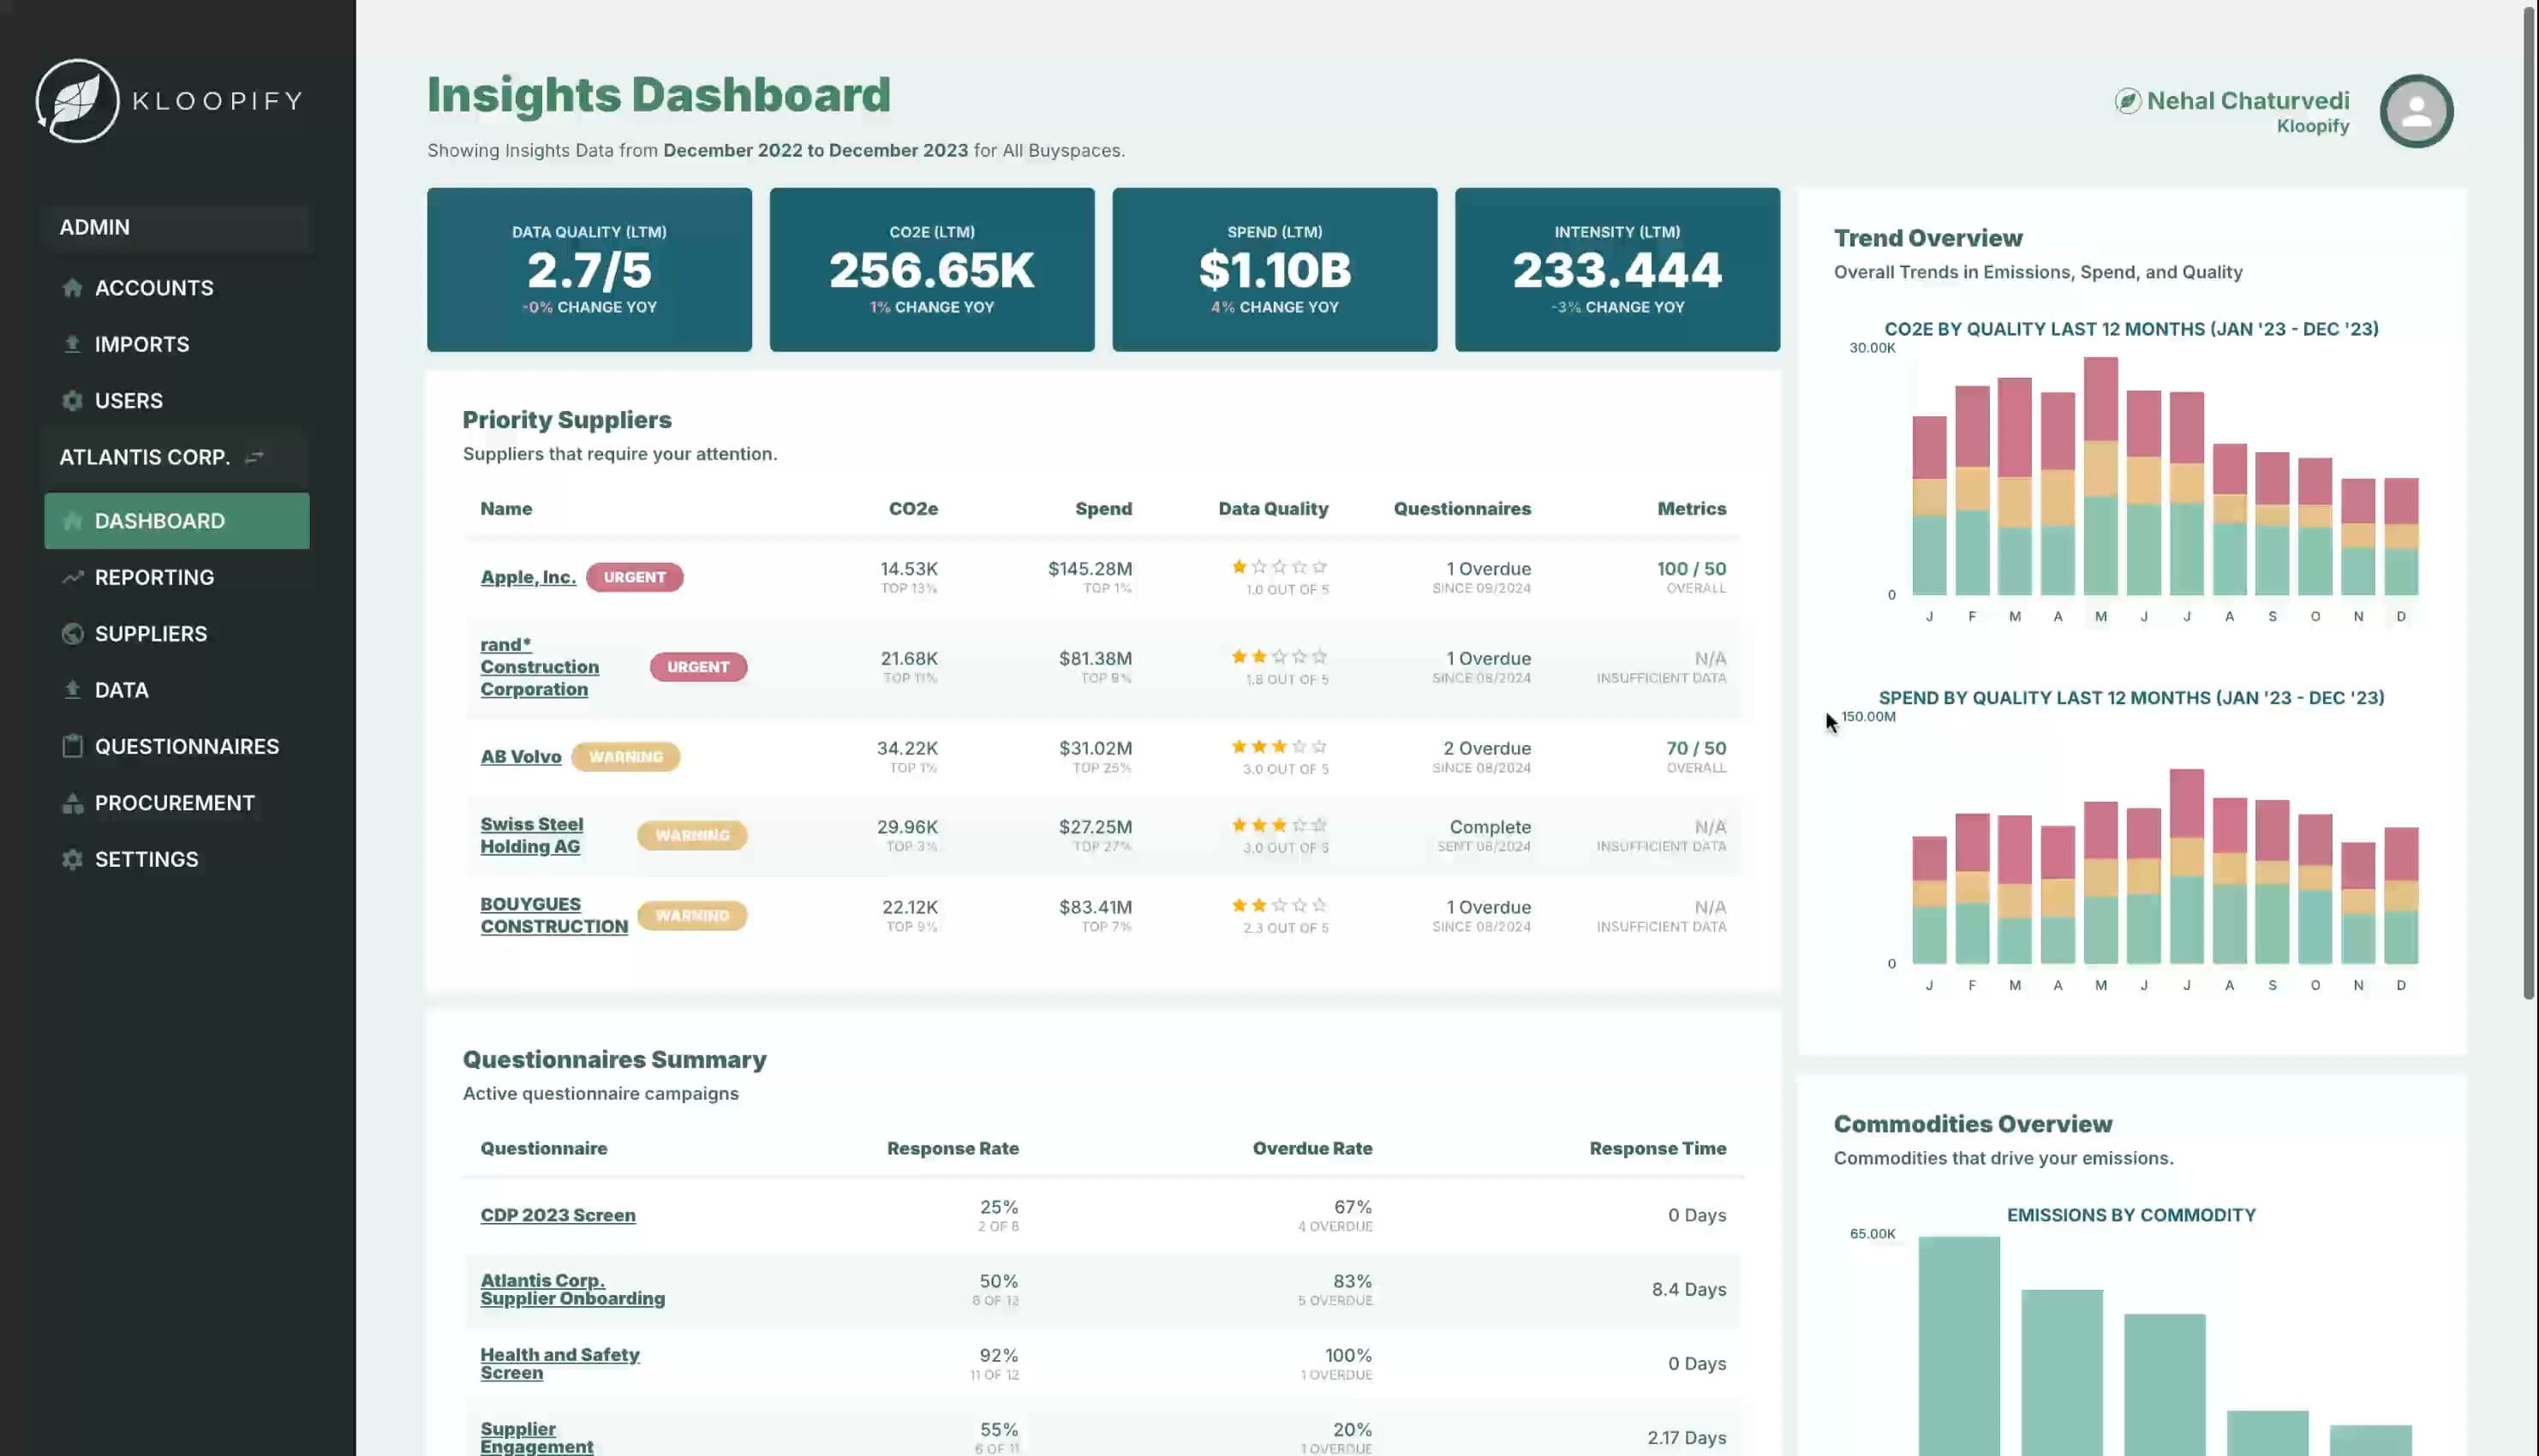Select the CO2E (LTM) 256.65K card
Screen dimensions: 2539x1456
(932, 270)
